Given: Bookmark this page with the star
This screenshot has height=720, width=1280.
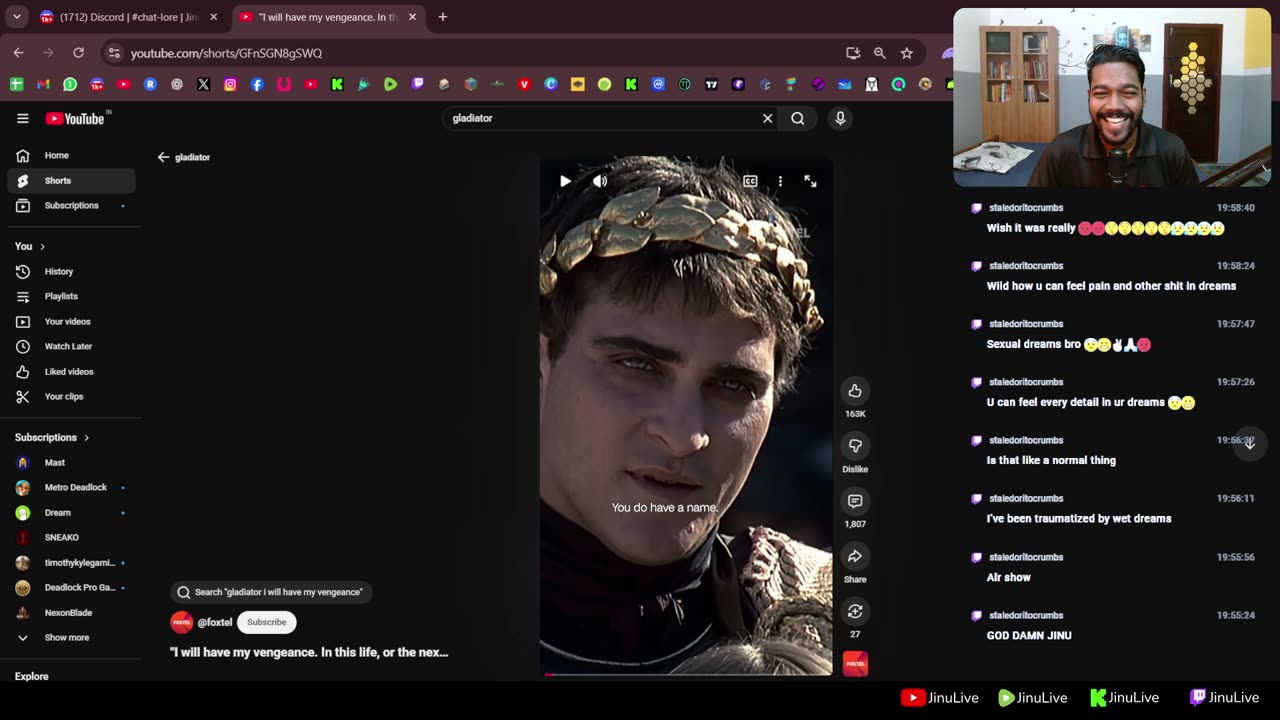Looking at the screenshot, I should point(907,53).
